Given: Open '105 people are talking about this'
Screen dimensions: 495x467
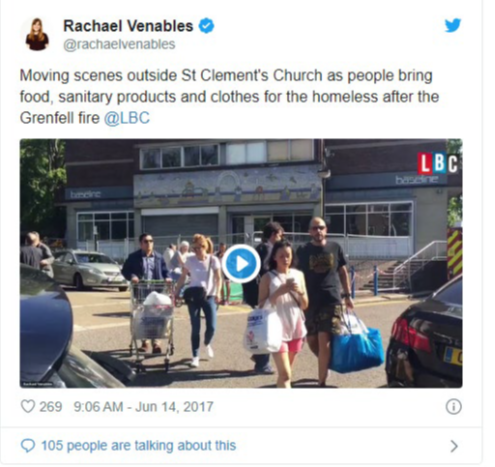Looking at the screenshot, I should (138, 445).
